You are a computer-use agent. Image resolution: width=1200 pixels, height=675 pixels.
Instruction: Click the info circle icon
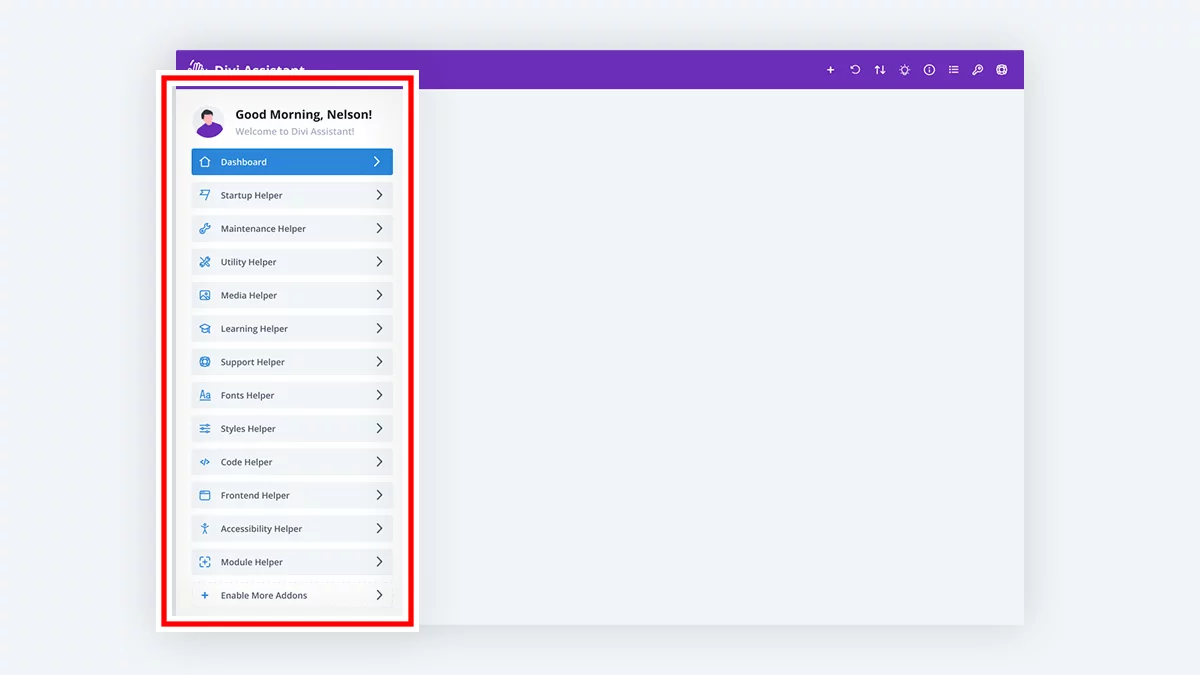929,70
